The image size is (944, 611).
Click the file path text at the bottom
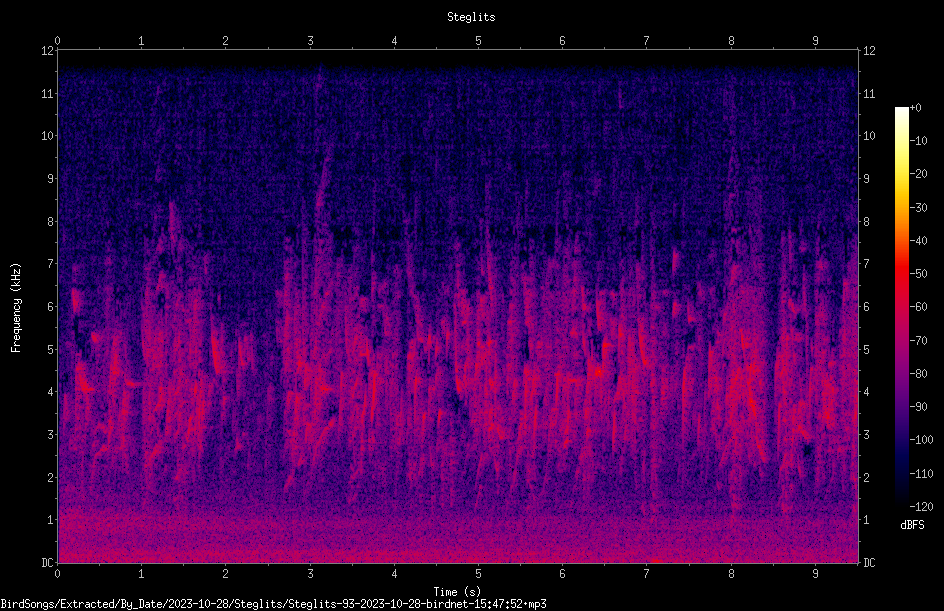coord(273,604)
